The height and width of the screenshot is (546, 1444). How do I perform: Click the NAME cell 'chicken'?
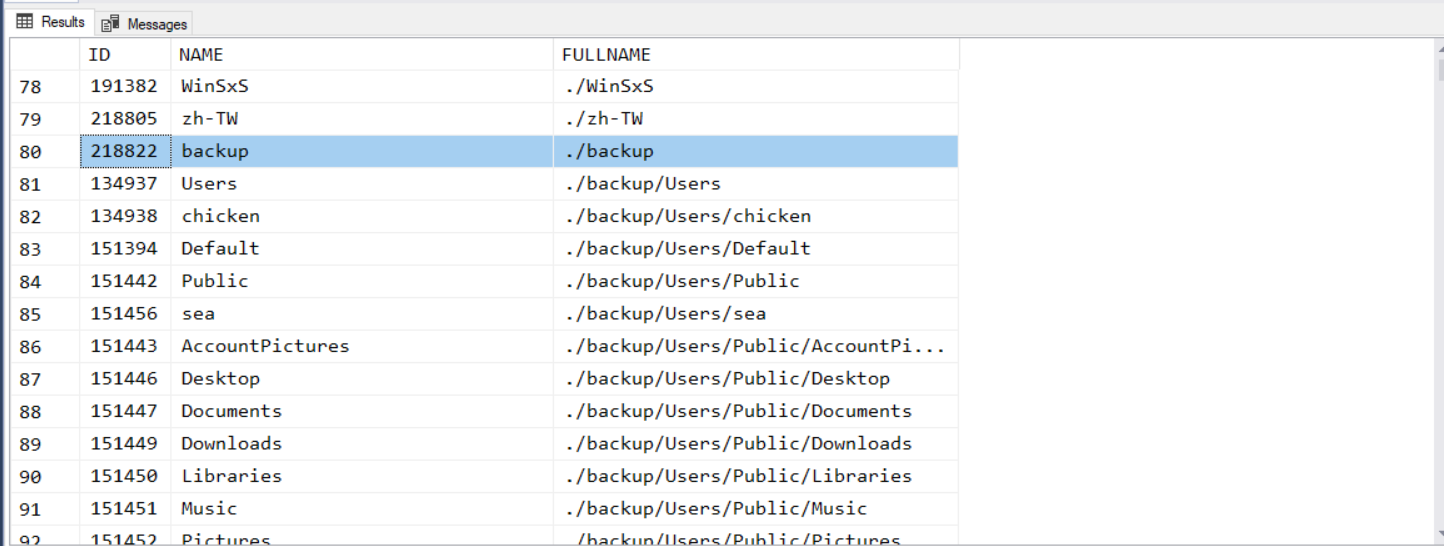[220, 217]
